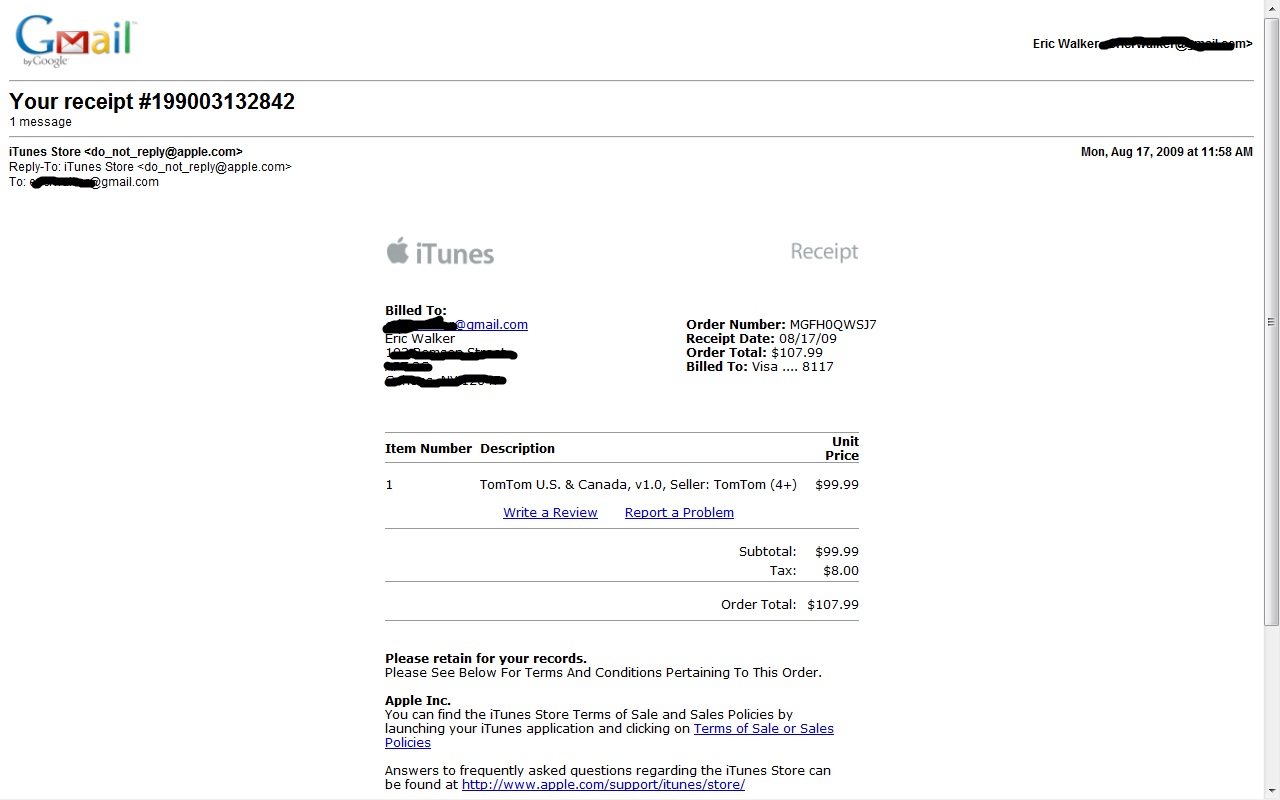The image size is (1280, 800).
Task: Click the TomTom U.S. & Canada item description
Action: pos(638,485)
